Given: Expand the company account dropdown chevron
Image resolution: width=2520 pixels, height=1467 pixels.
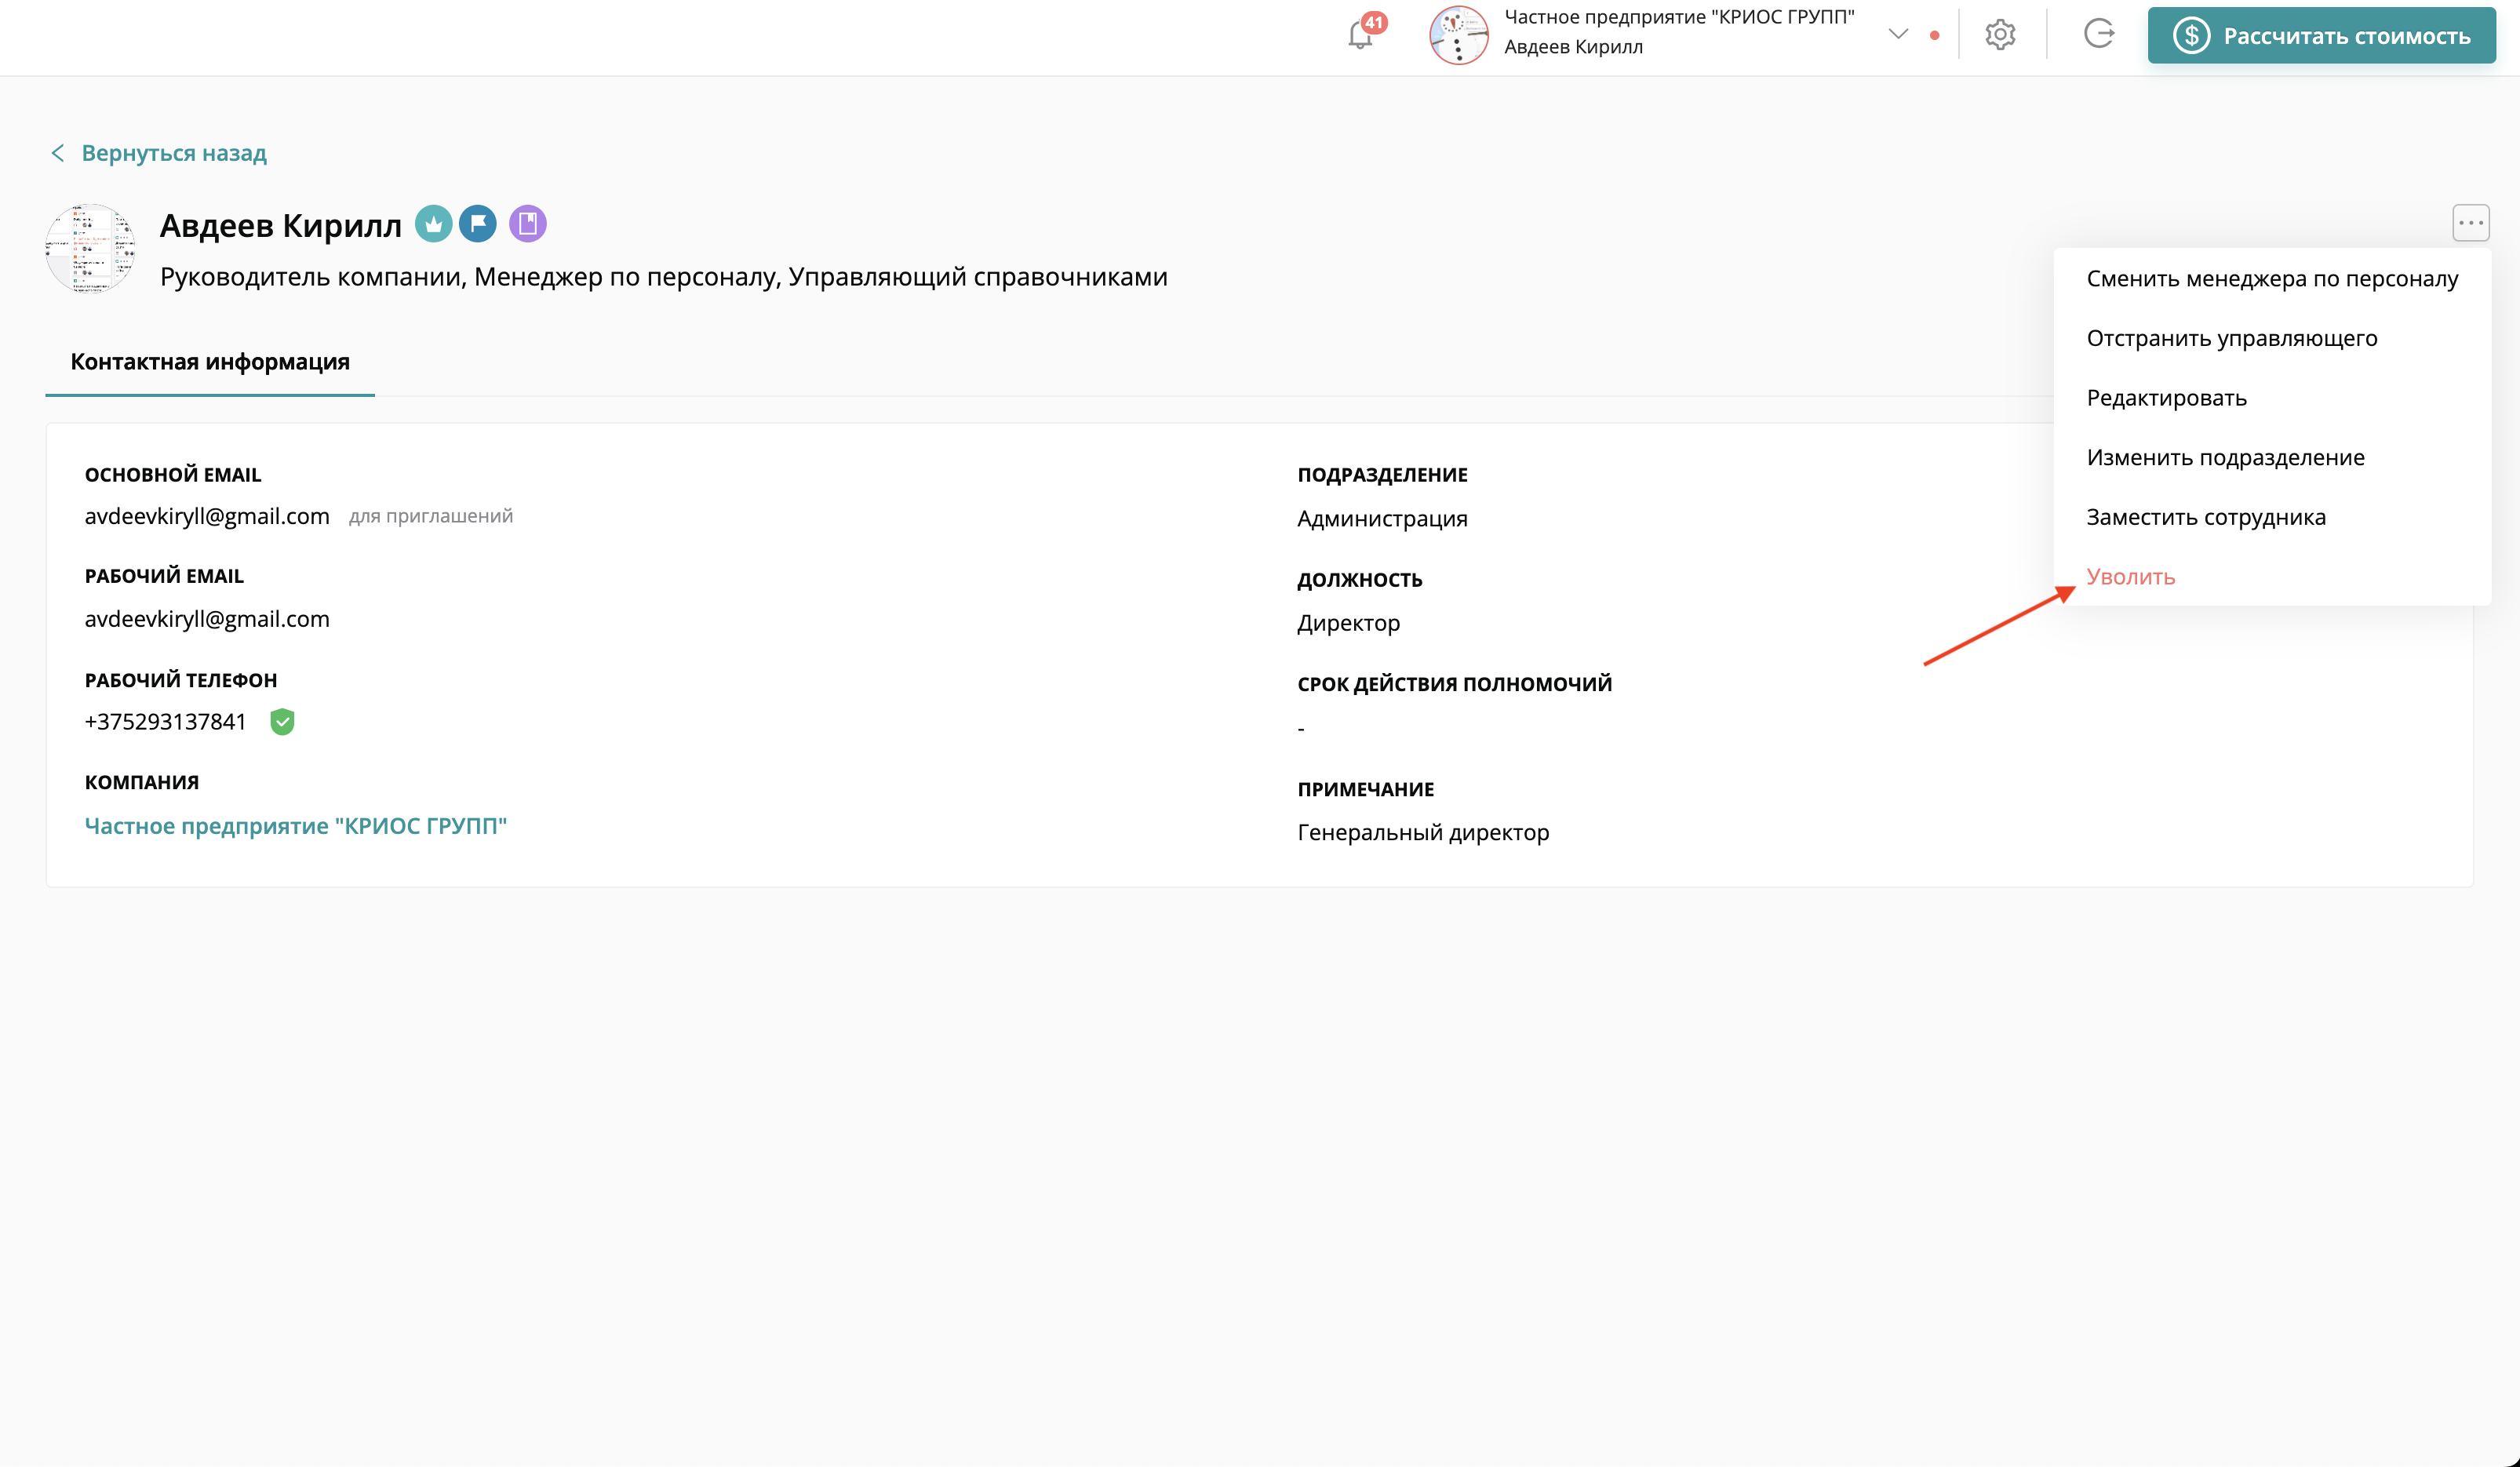Looking at the screenshot, I should pyautogui.click(x=1897, y=34).
